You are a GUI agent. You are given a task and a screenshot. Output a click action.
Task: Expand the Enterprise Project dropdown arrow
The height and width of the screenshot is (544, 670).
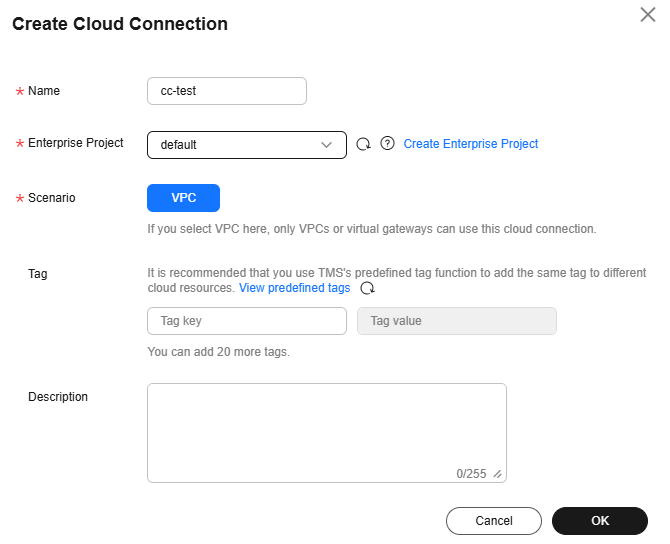(x=326, y=145)
